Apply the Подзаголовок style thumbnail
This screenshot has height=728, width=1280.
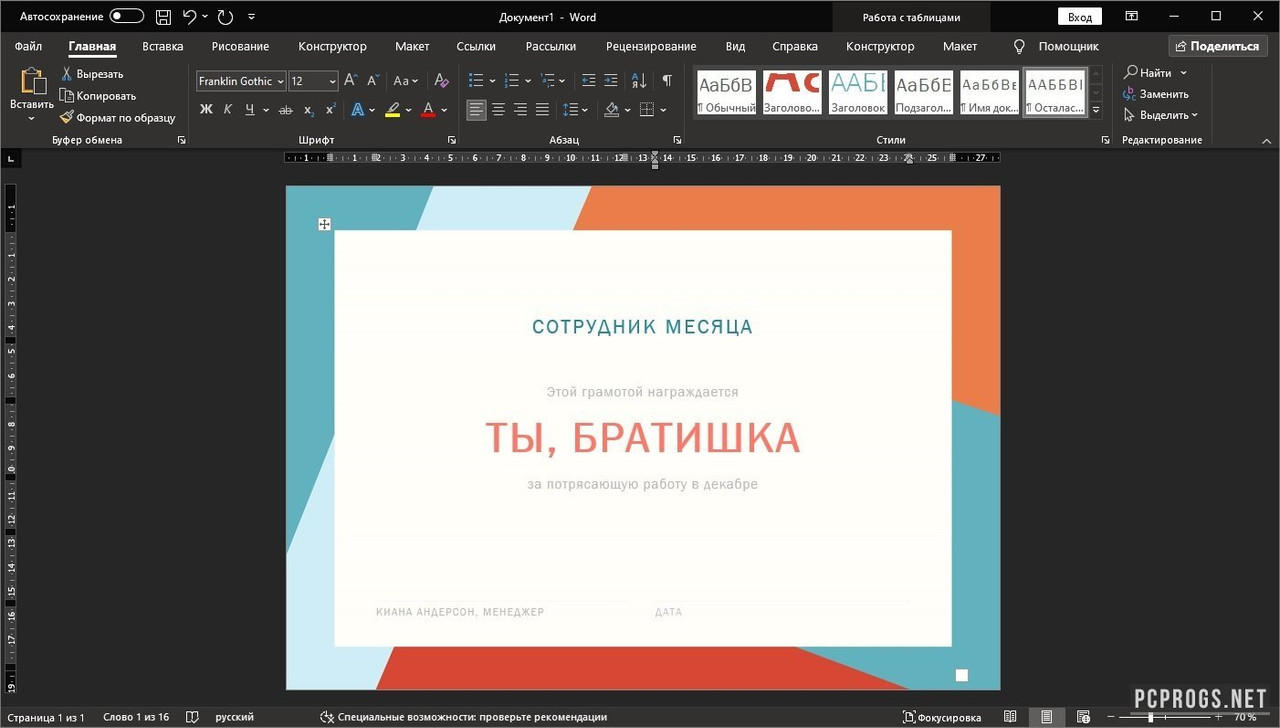pyautogui.click(x=923, y=92)
